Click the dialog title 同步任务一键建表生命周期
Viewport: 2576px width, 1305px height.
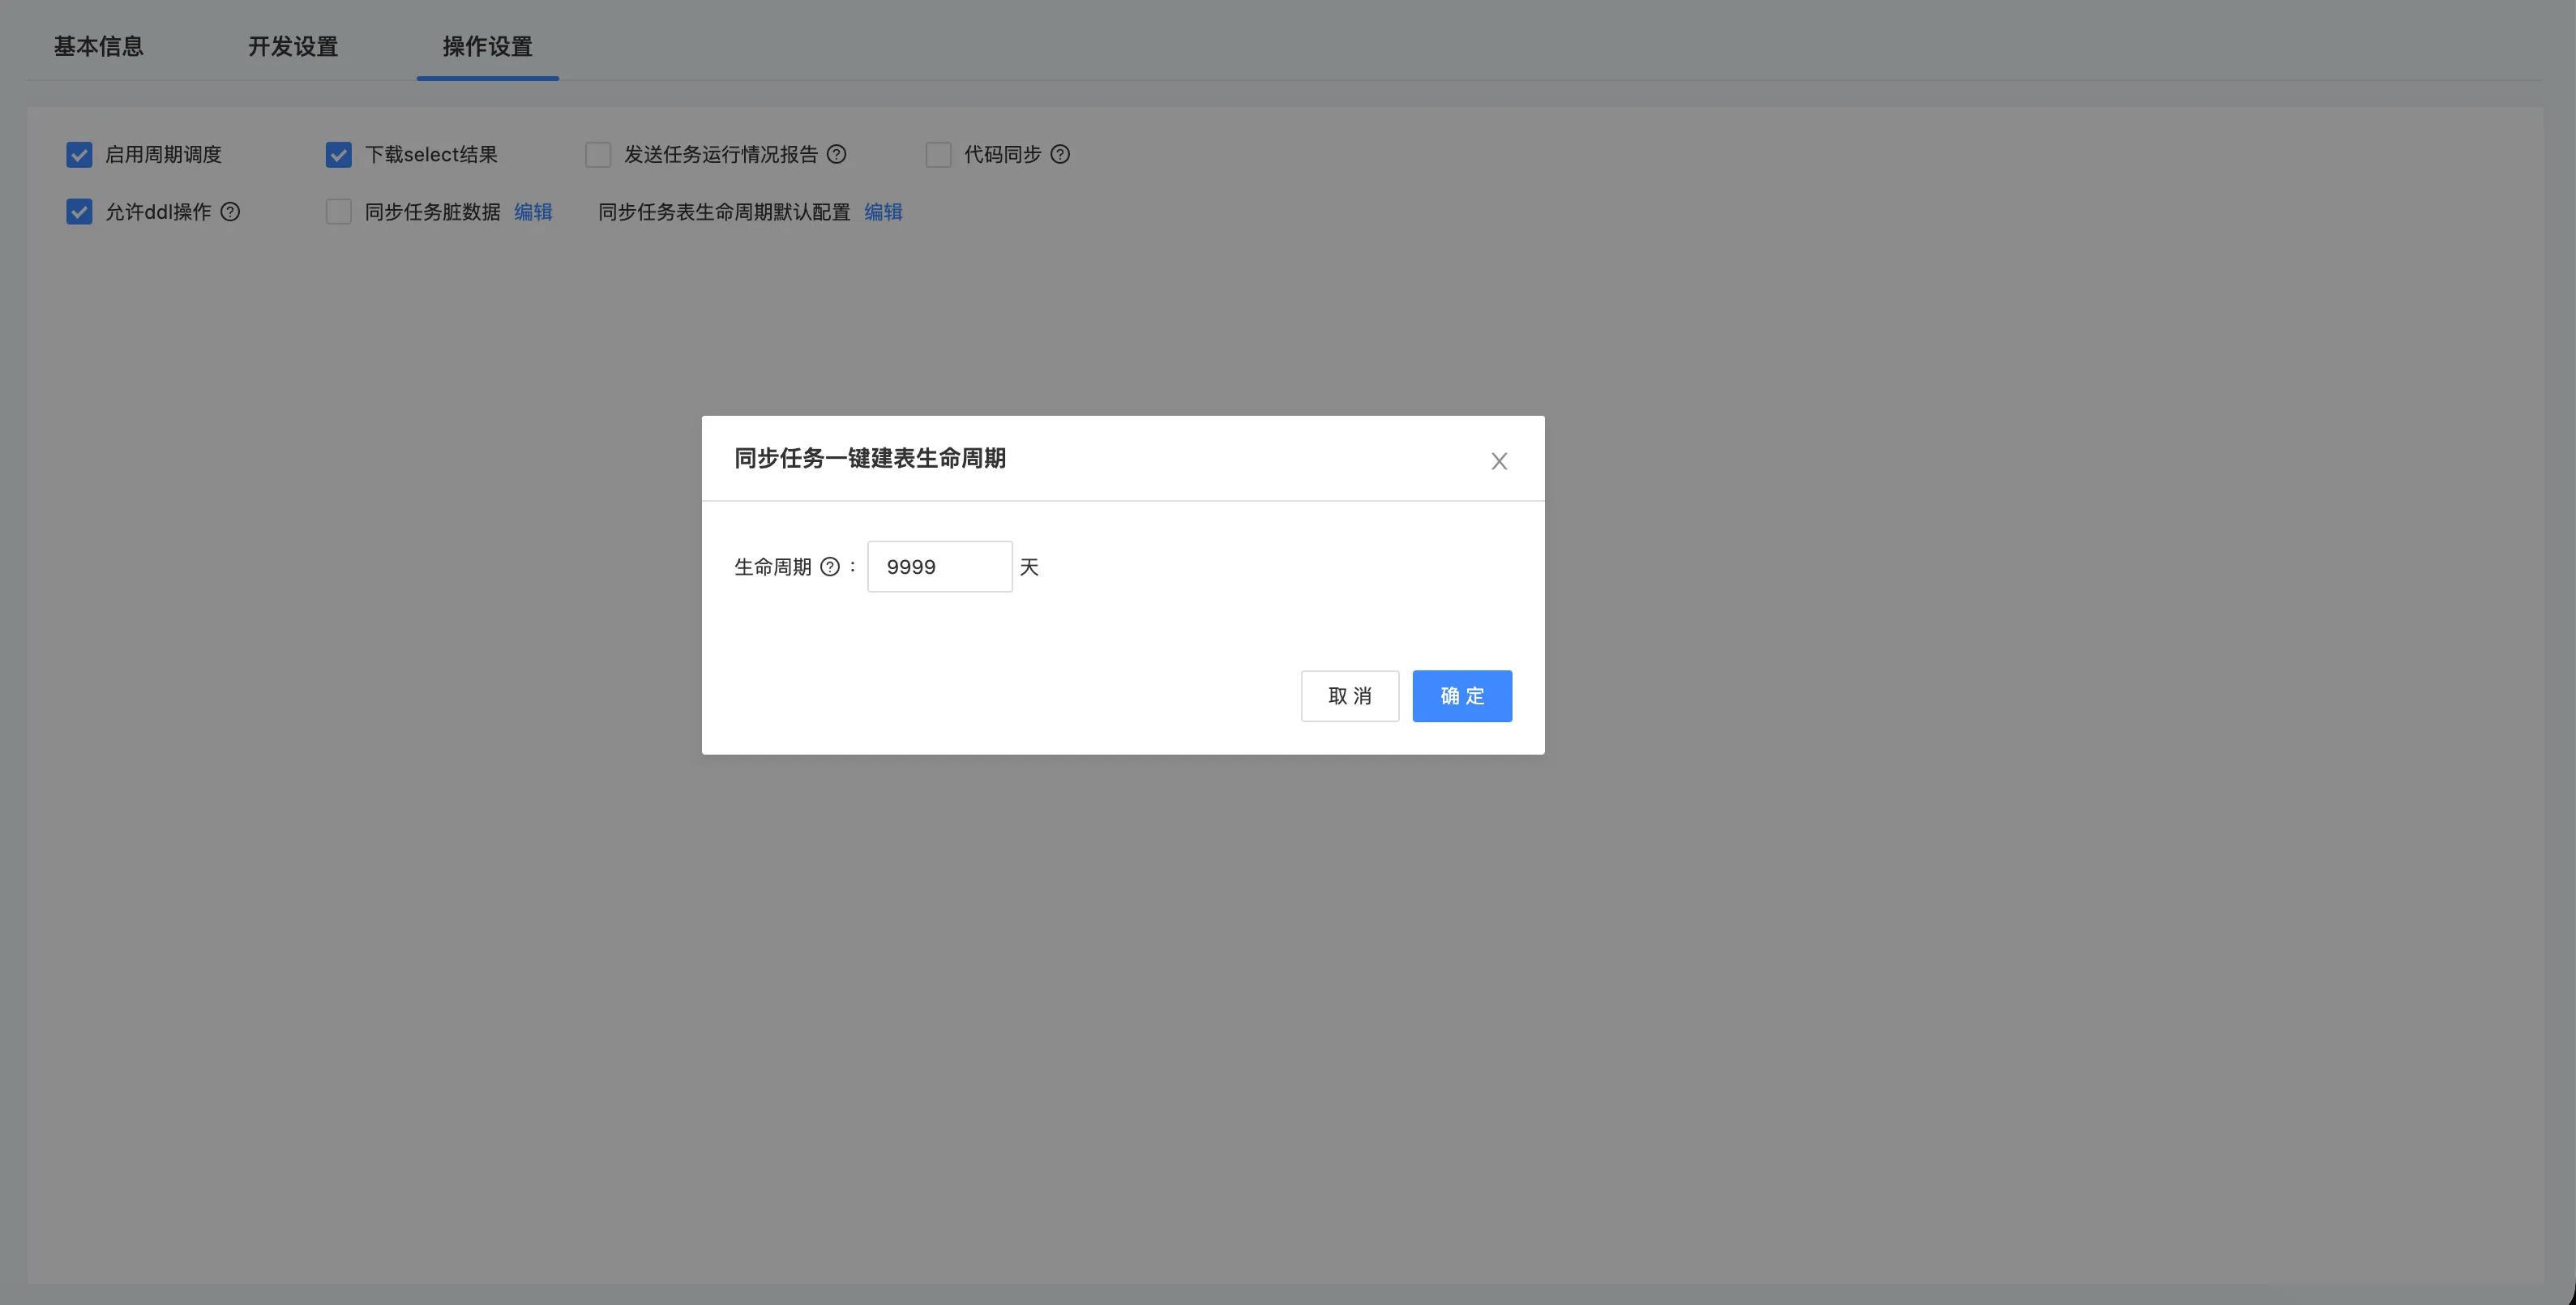coord(870,458)
